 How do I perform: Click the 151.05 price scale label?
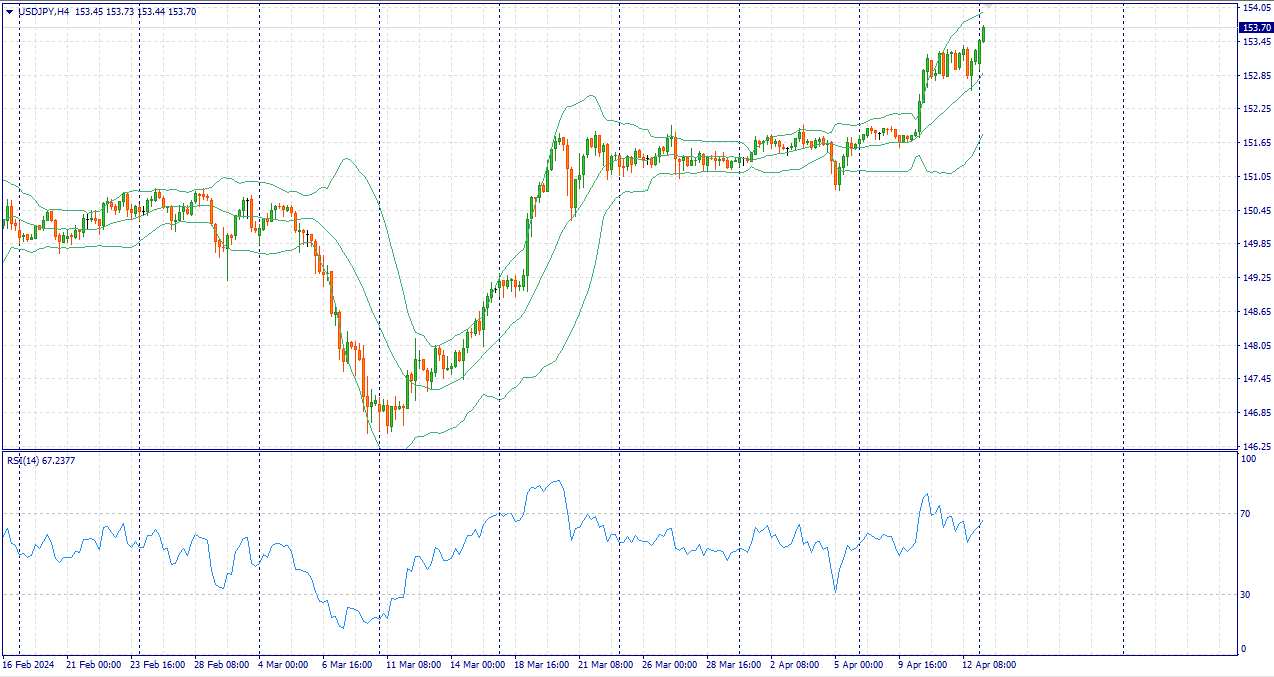pyautogui.click(x=1255, y=177)
